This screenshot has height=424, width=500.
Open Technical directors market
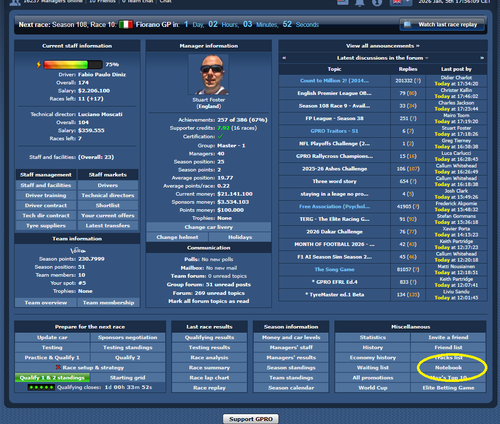tap(108, 195)
